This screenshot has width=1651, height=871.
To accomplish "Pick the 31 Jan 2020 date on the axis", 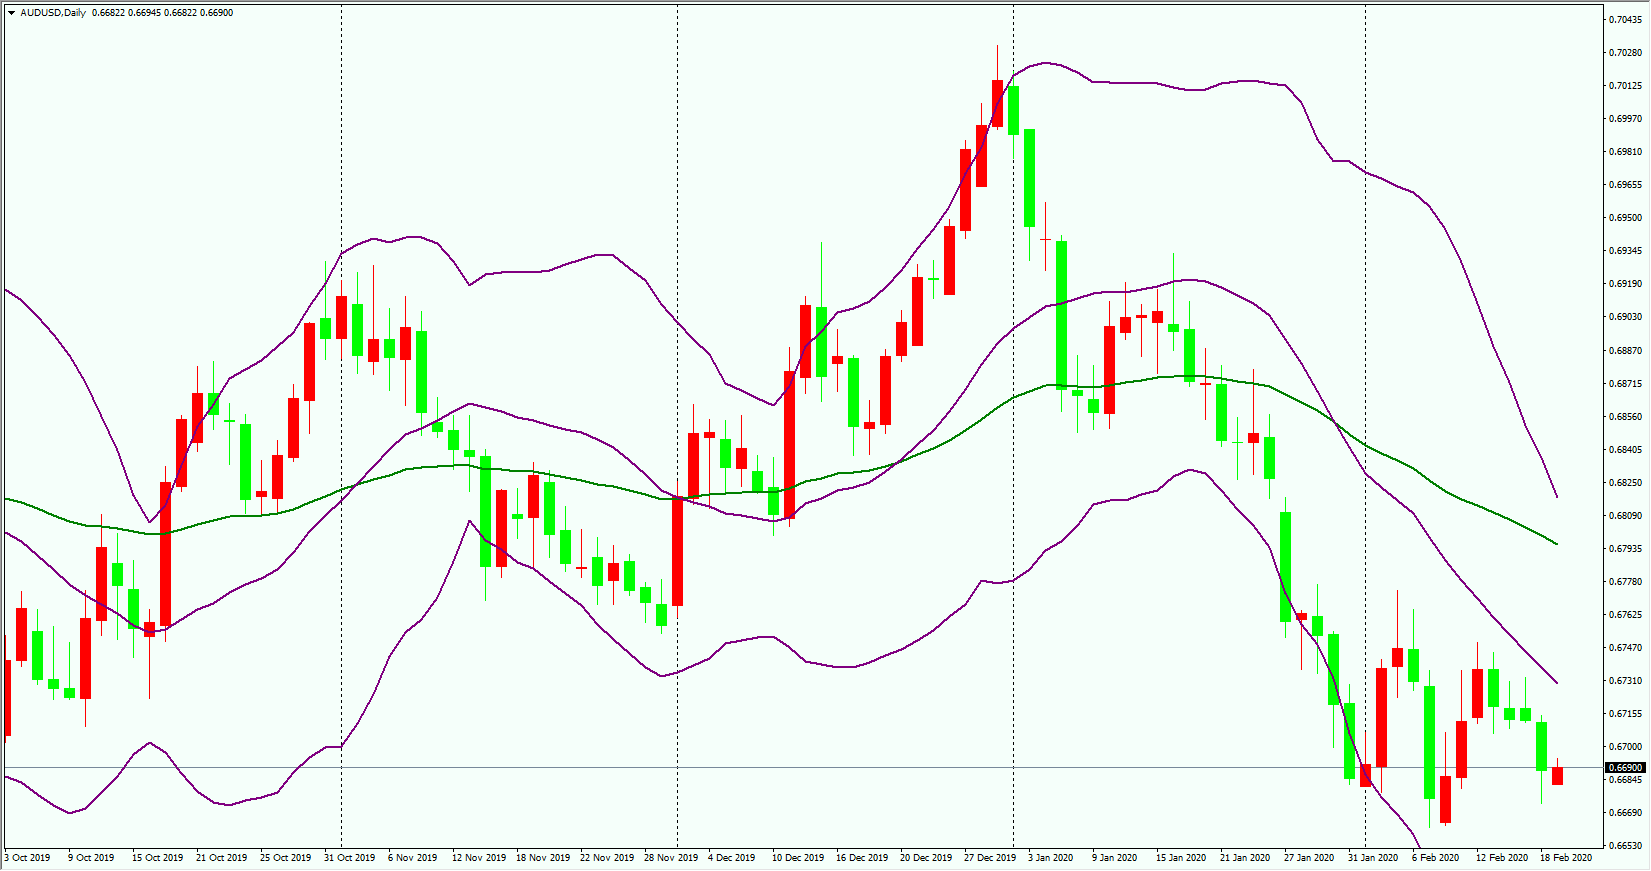I will [x=1373, y=857].
